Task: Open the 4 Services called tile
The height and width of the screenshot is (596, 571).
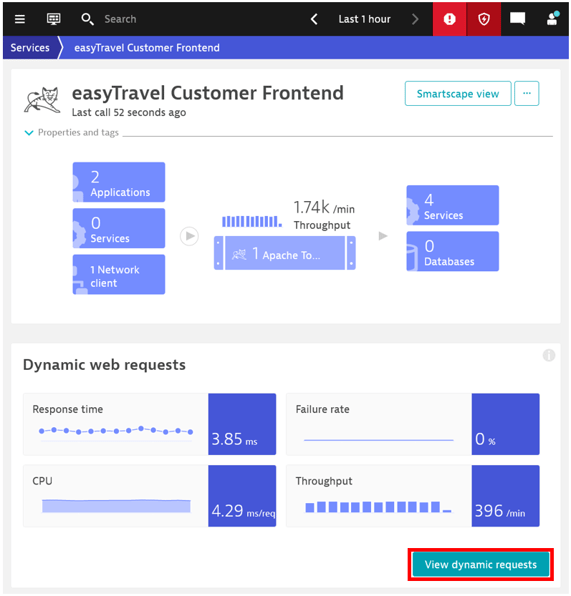Action: coord(452,205)
